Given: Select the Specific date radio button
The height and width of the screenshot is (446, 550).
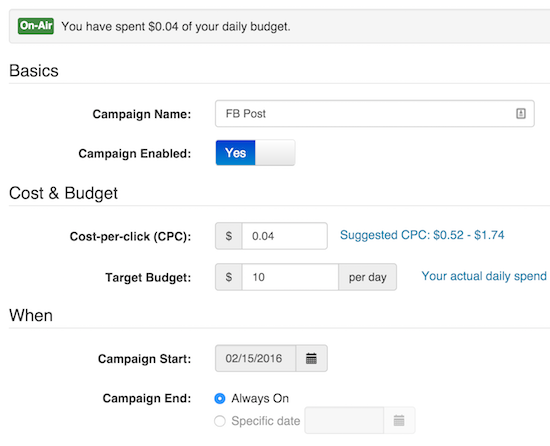Looking at the screenshot, I should [220, 421].
